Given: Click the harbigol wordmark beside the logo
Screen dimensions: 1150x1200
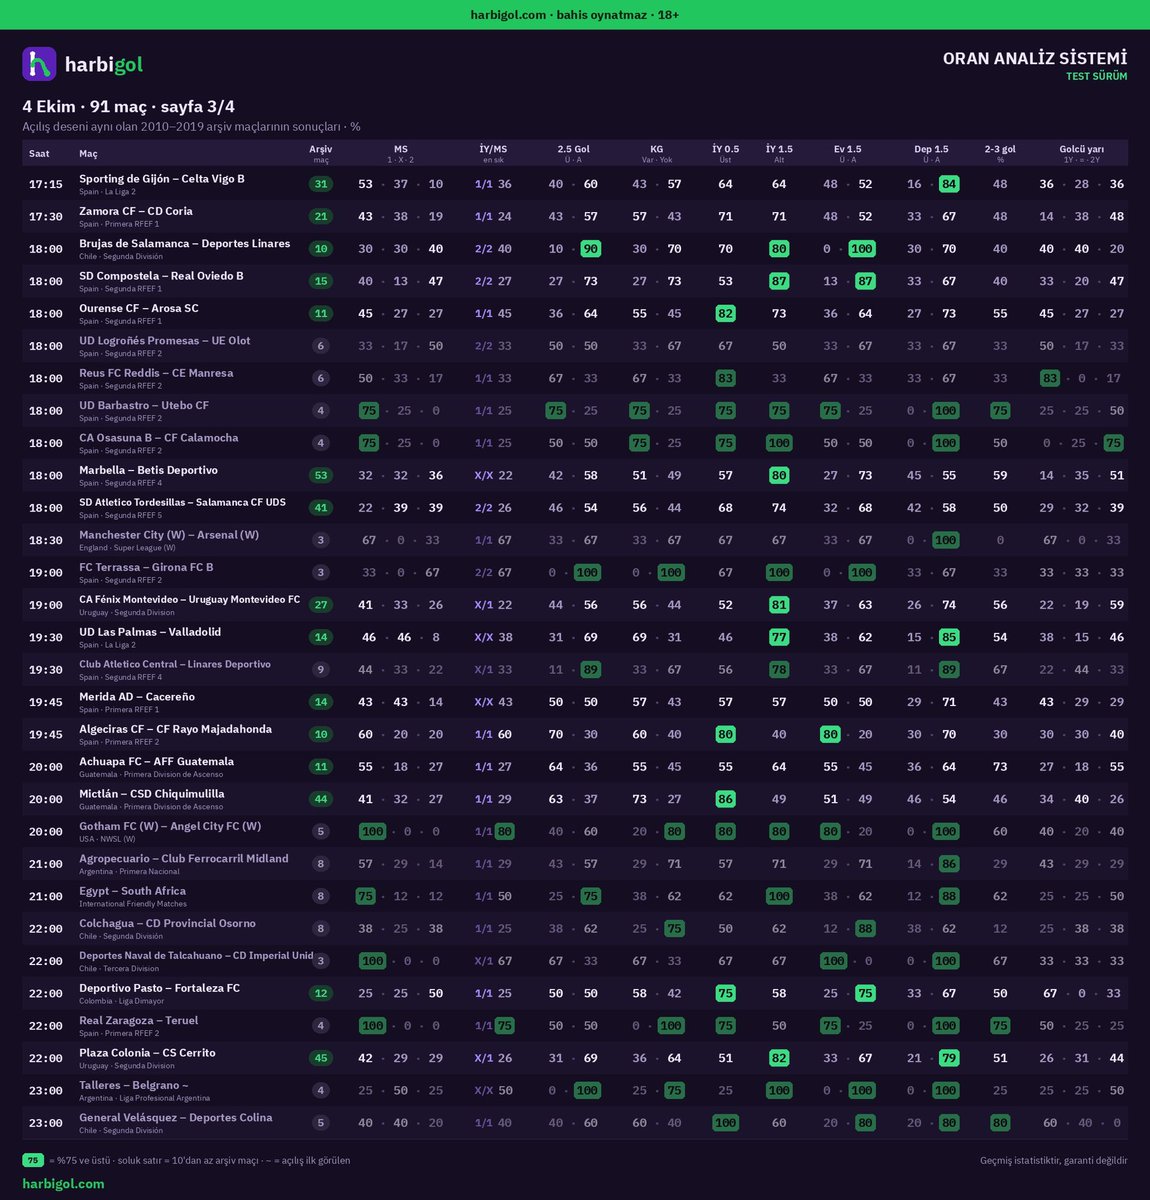Looking at the screenshot, I should click(x=104, y=65).
